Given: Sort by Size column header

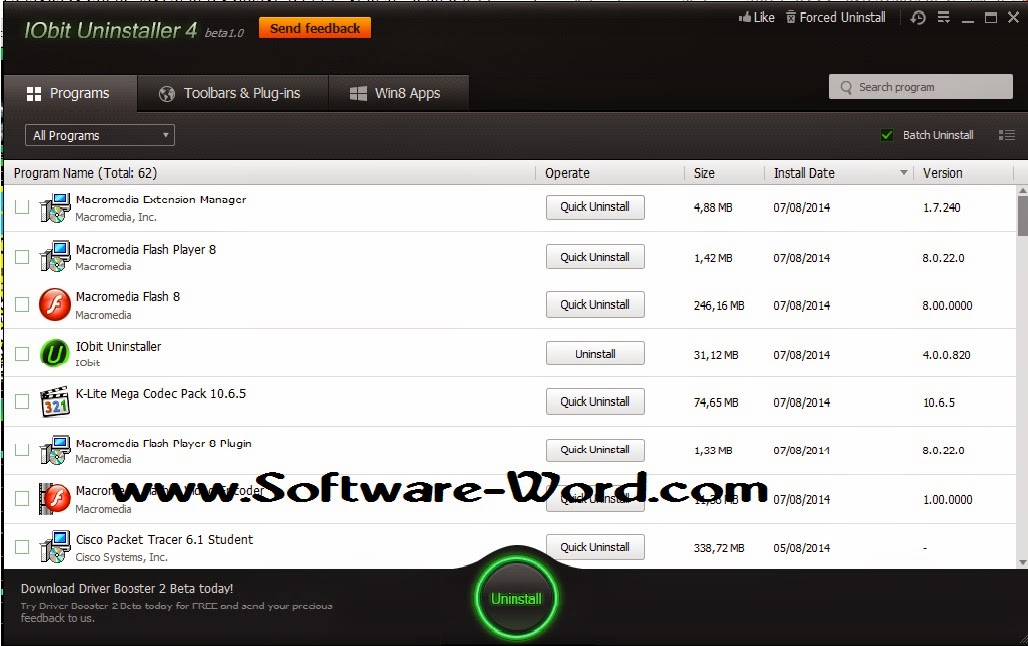Looking at the screenshot, I should point(704,173).
